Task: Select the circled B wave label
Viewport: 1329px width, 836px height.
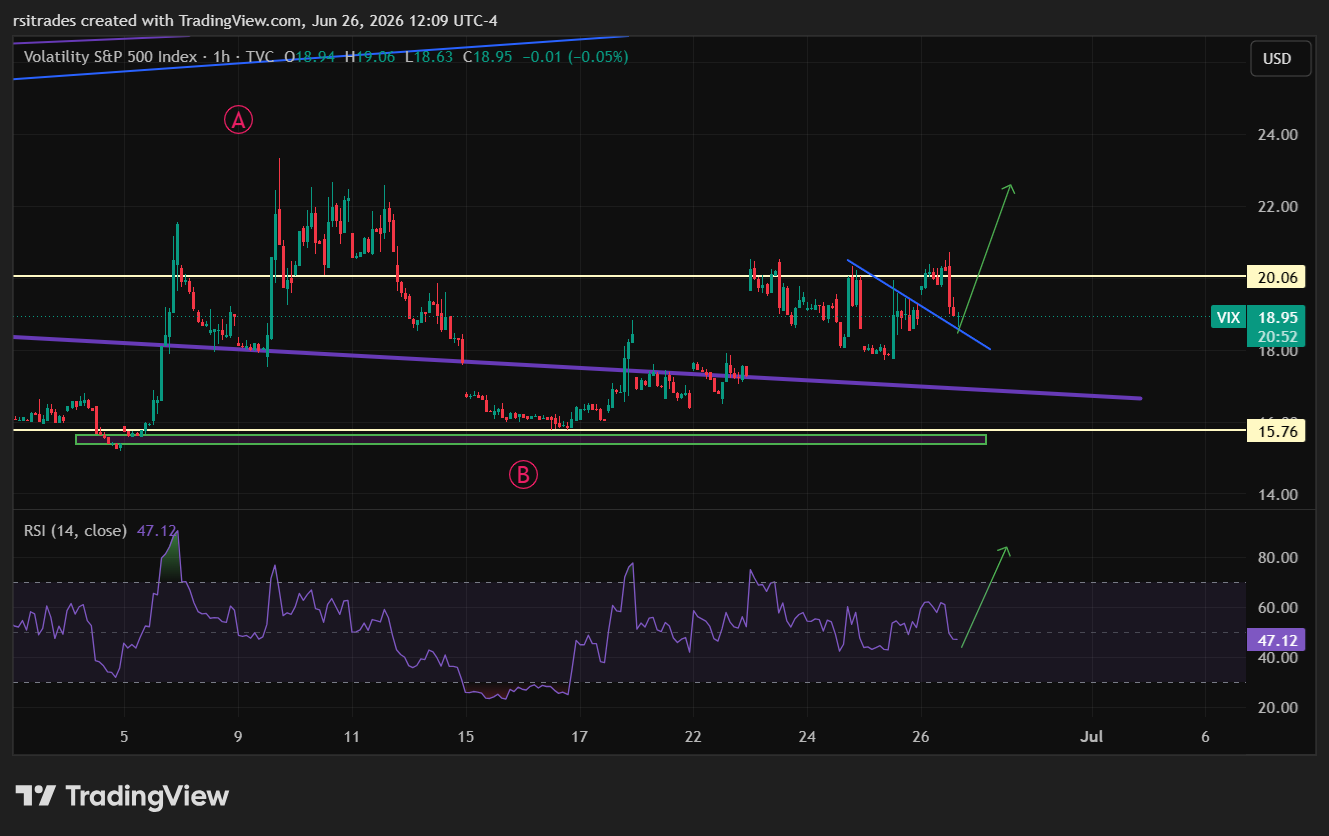Action: coord(523,475)
